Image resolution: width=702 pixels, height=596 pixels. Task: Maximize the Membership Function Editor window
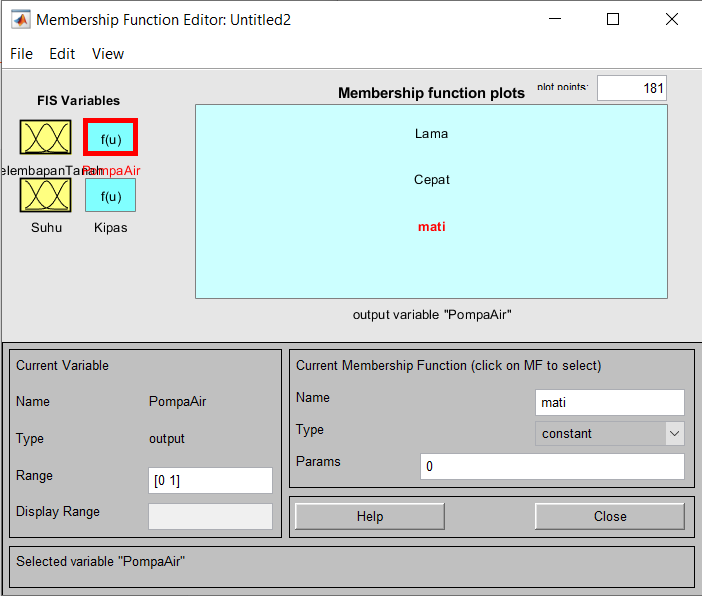click(613, 19)
